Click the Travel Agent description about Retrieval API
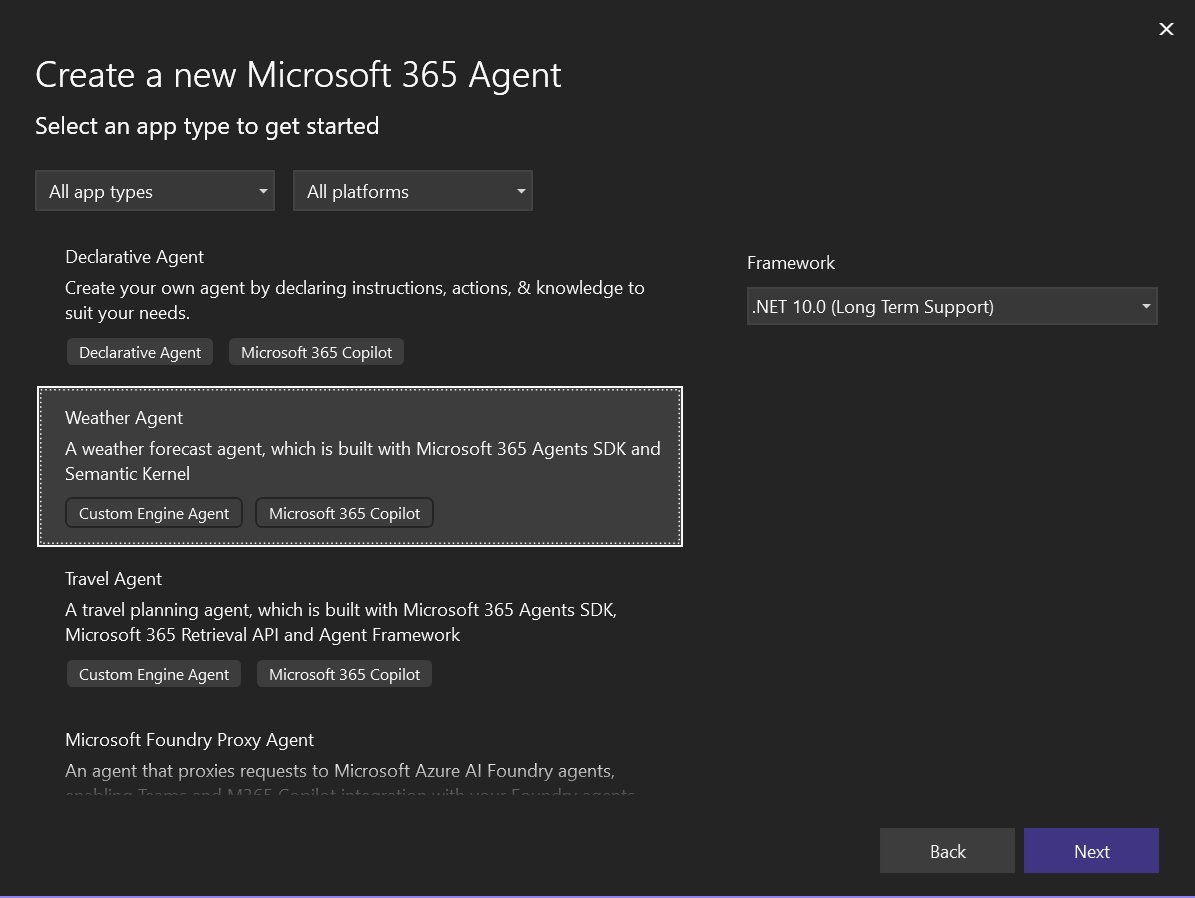The image size is (1195, 898). click(x=341, y=622)
